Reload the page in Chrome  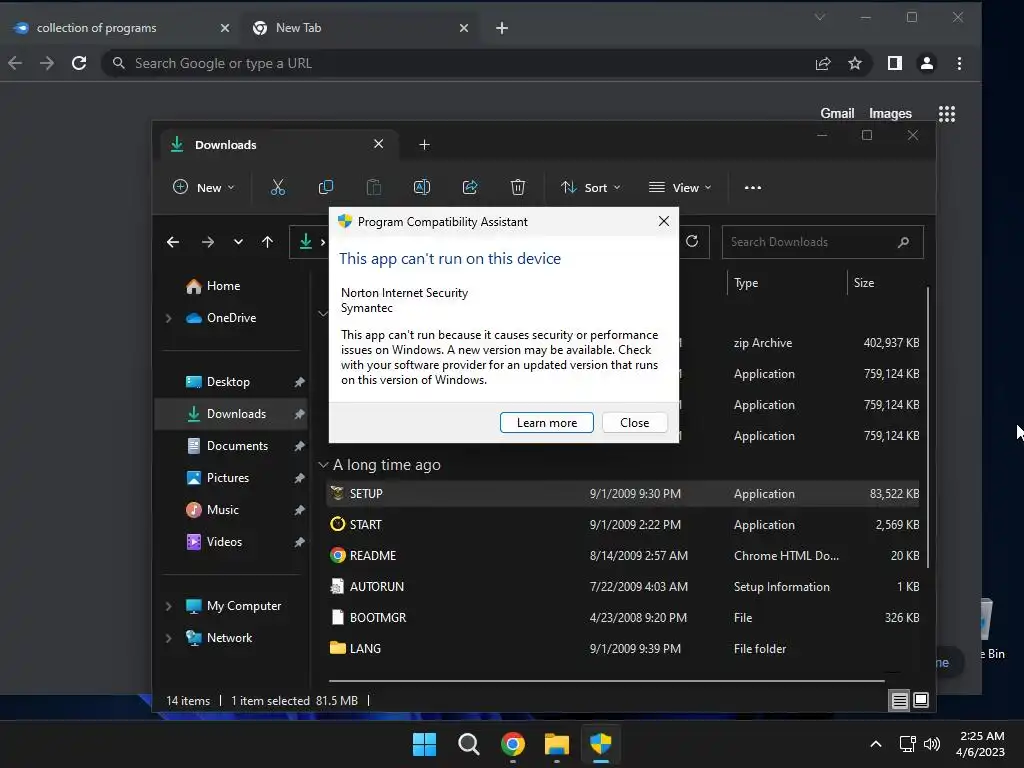pyautogui.click(x=79, y=63)
